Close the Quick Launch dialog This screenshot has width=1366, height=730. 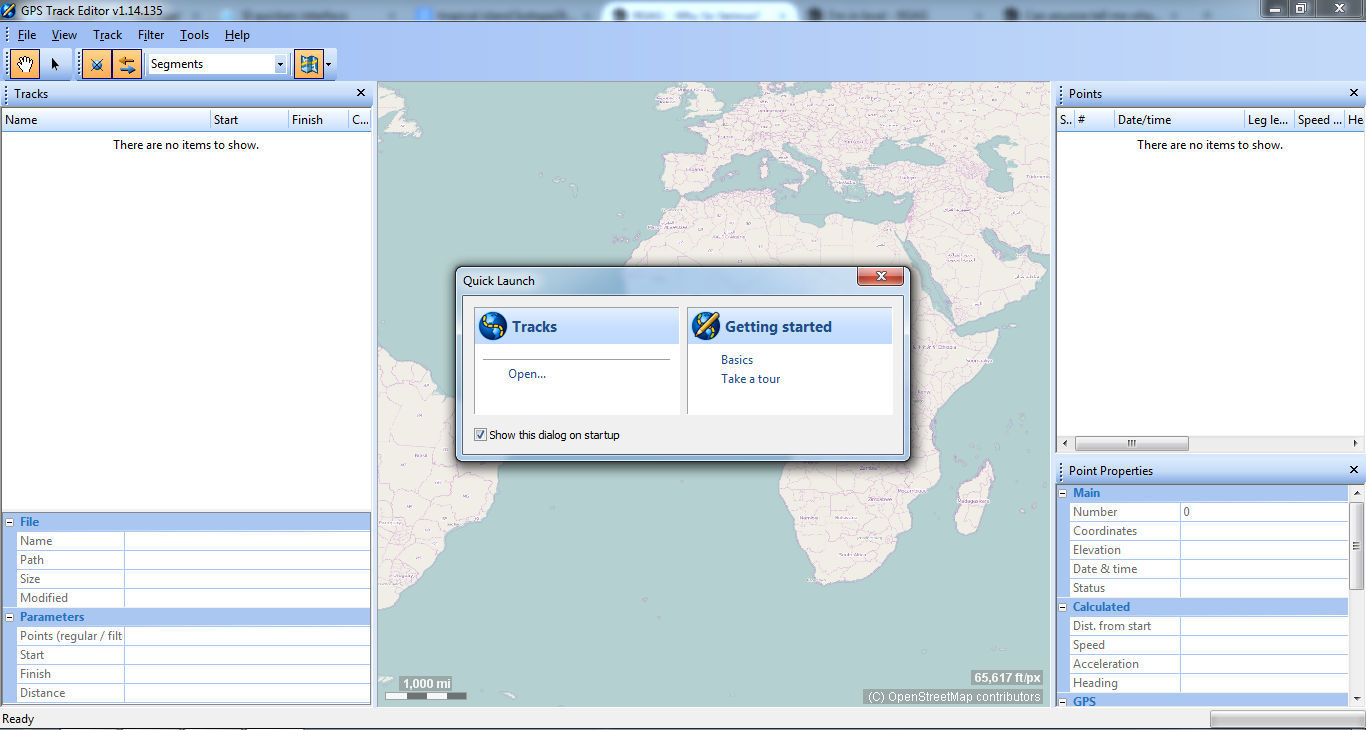881,277
